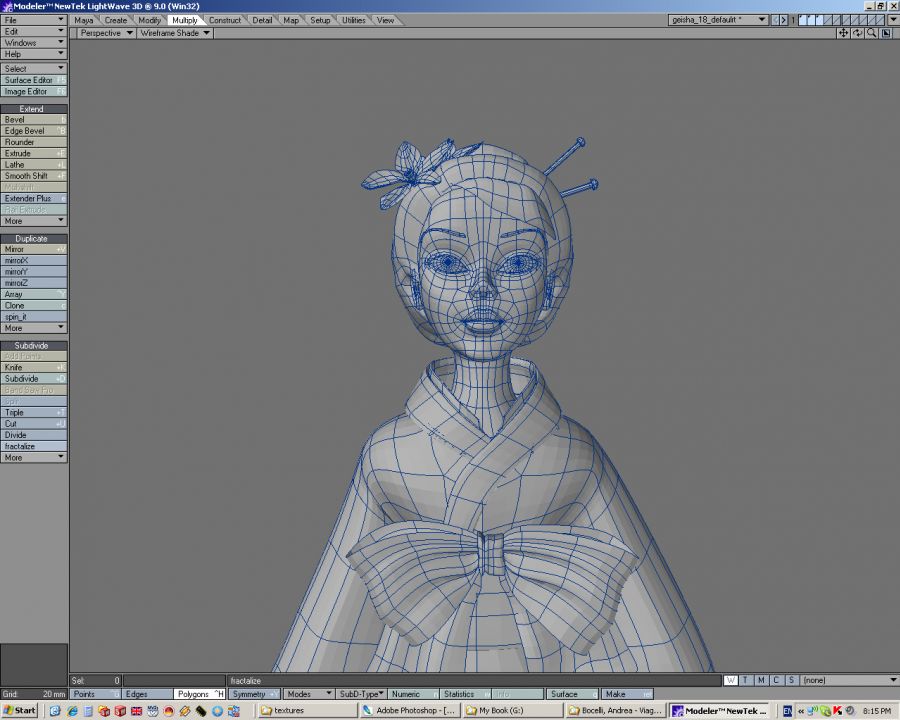Click the Bevel tool button

[x=34, y=120]
